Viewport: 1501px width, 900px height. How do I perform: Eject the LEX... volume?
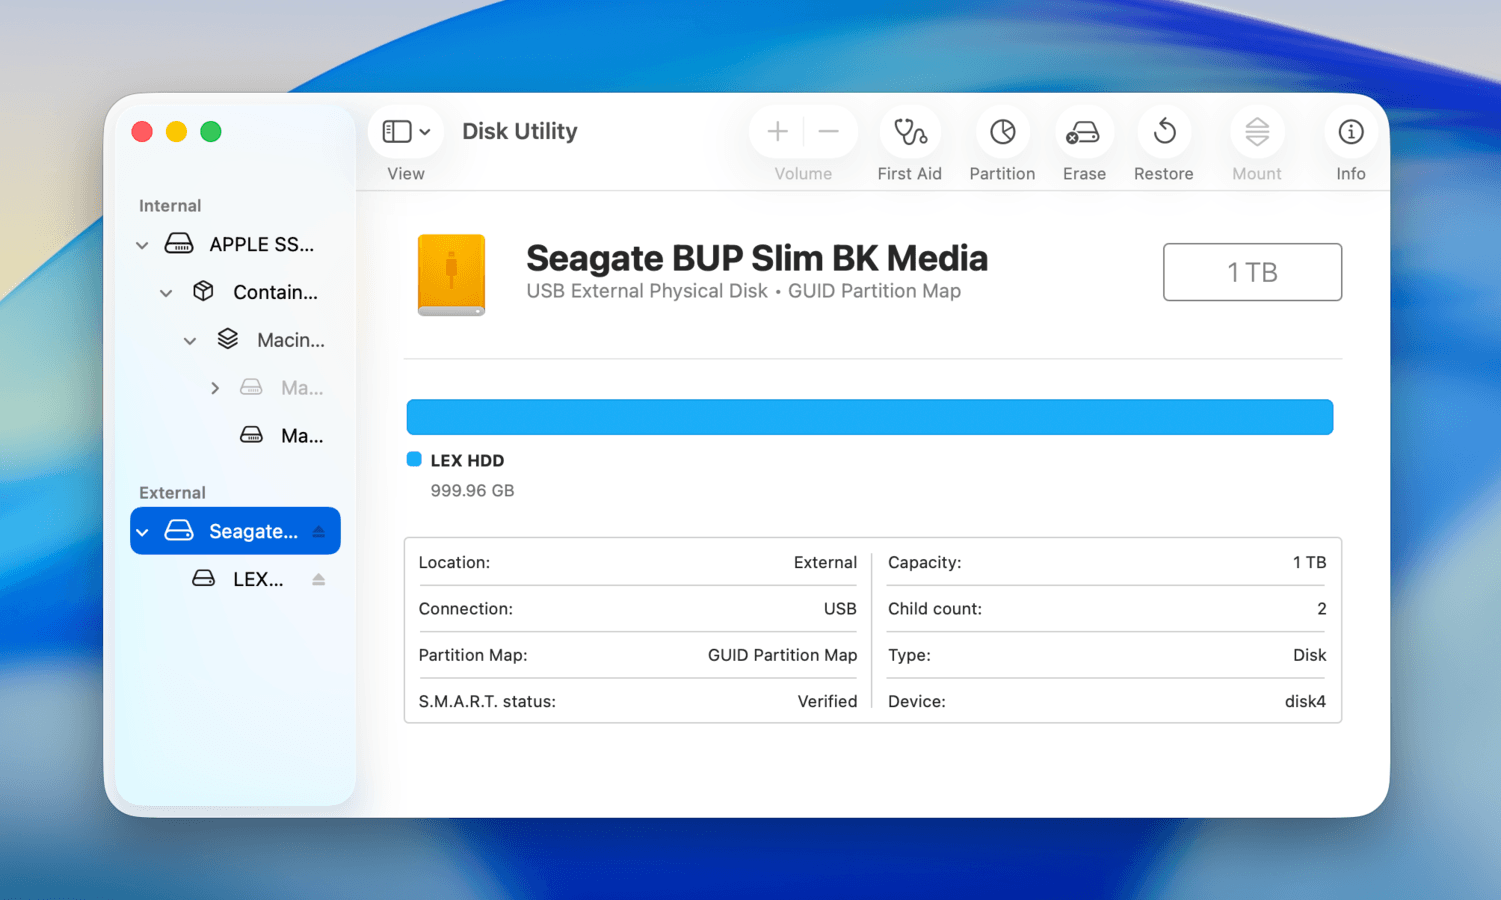point(319,579)
